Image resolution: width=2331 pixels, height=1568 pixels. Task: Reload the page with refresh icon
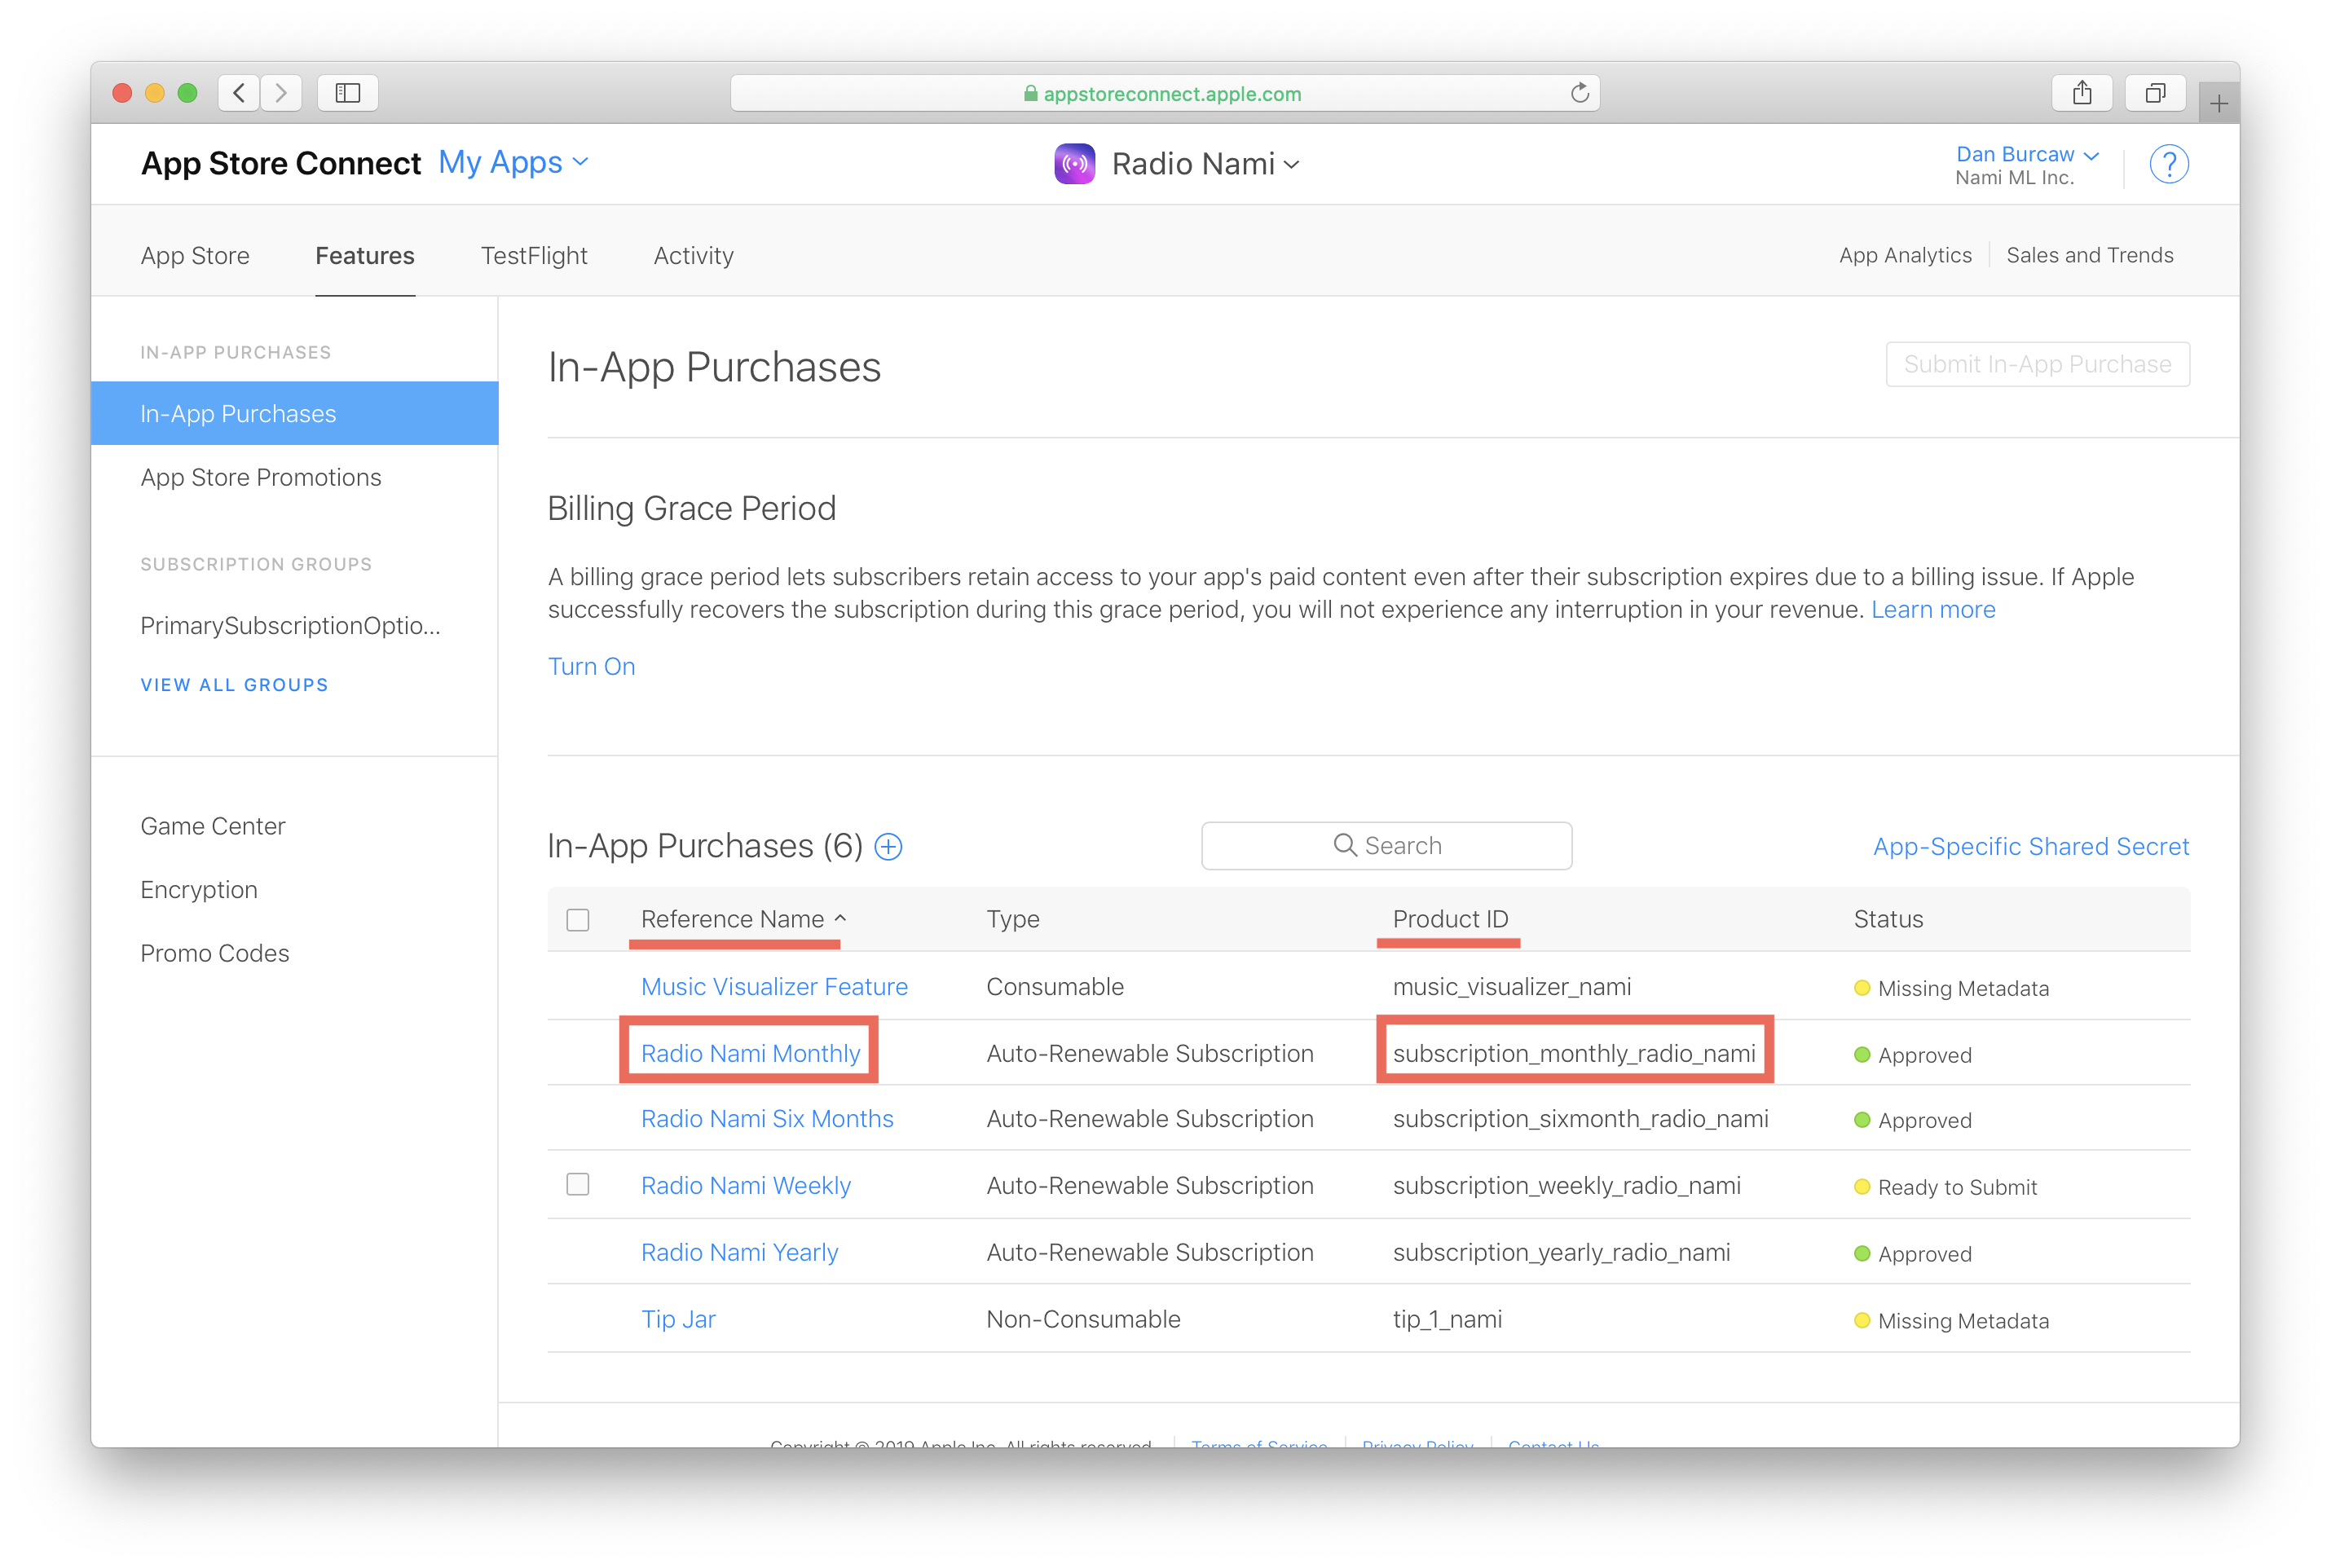coord(1579,93)
